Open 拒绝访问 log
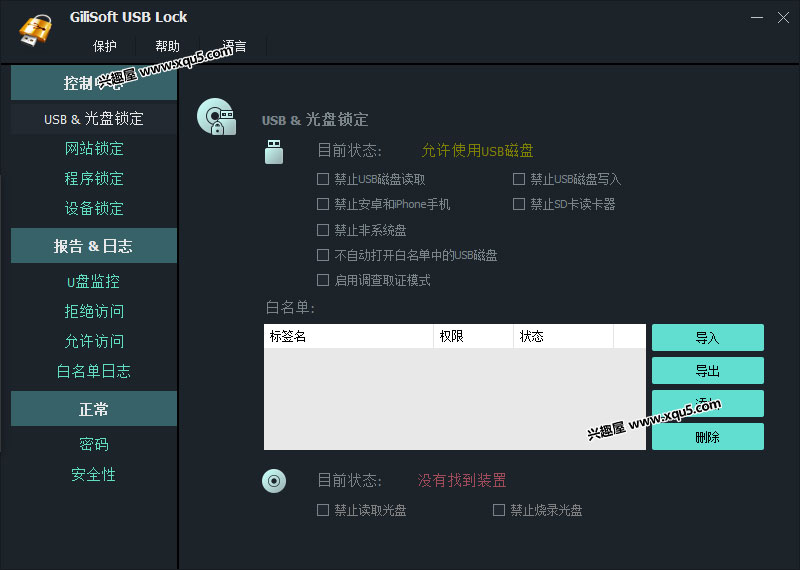The width and height of the screenshot is (800, 570). [x=94, y=311]
